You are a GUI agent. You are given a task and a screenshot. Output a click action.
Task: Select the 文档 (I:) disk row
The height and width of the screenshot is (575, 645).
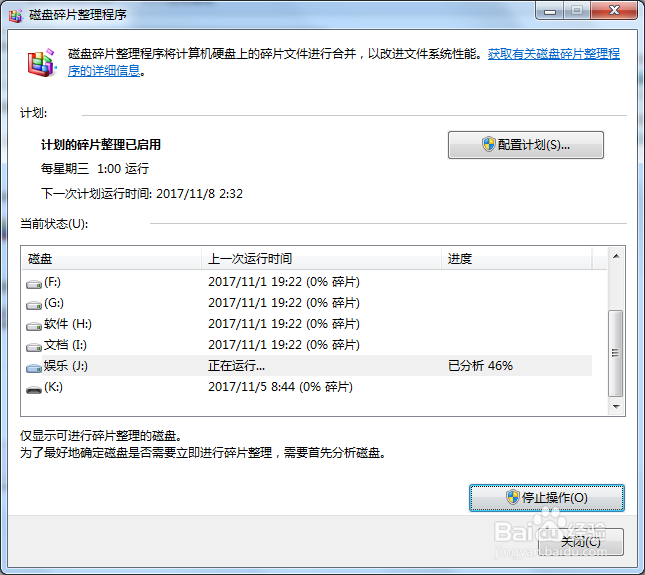tap(307, 345)
